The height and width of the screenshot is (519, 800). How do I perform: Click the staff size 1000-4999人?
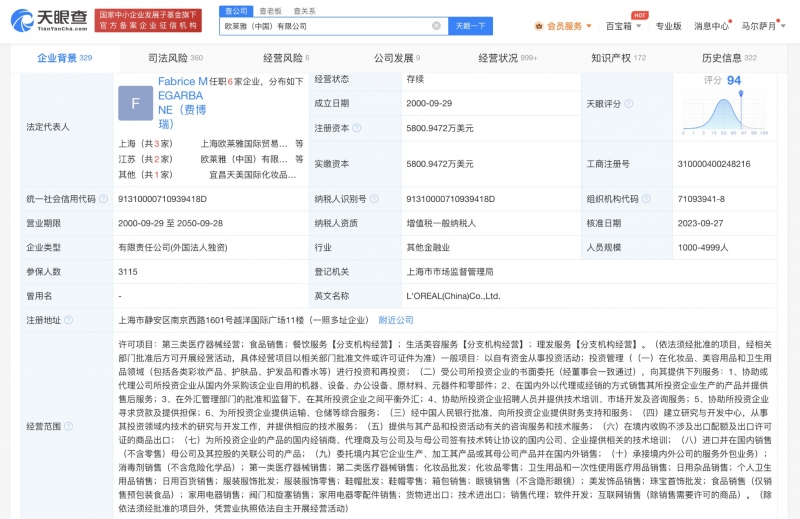(703, 248)
